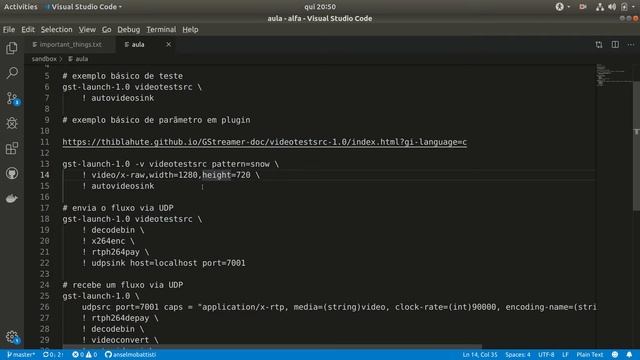
Task: Click the Ln 14, Col 35 indicator
Action: (480, 355)
